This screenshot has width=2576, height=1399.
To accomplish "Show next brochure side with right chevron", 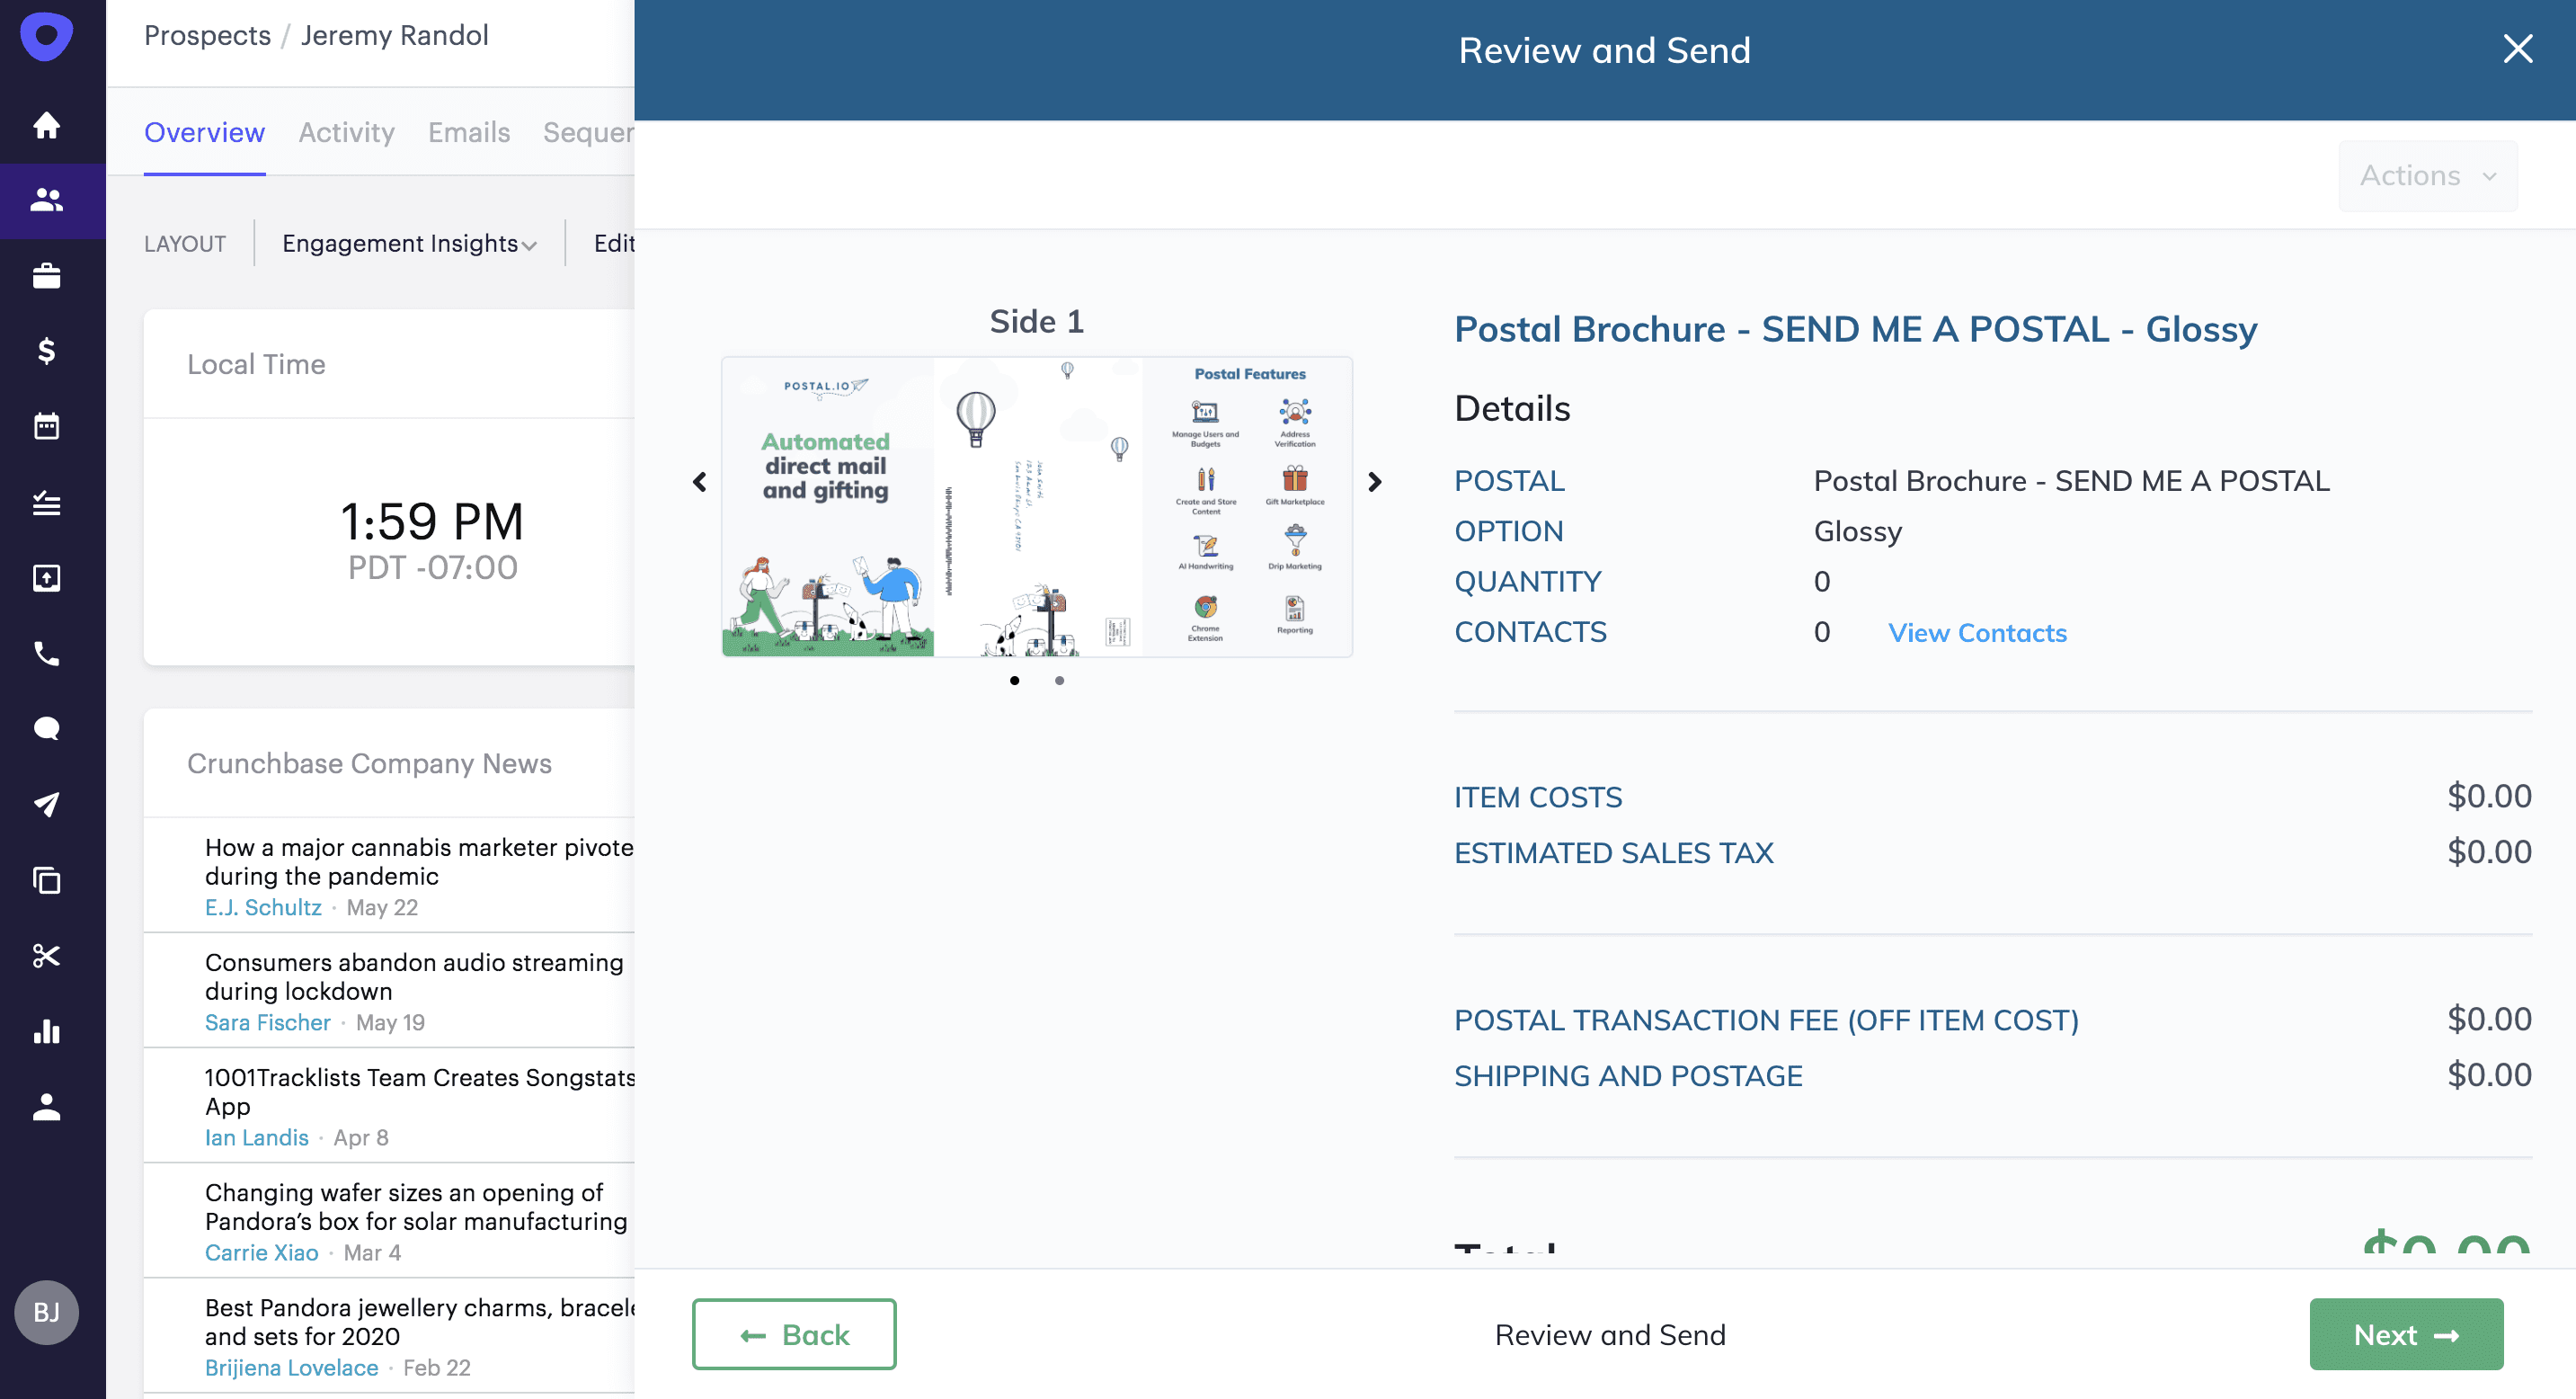I will 1374,482.
